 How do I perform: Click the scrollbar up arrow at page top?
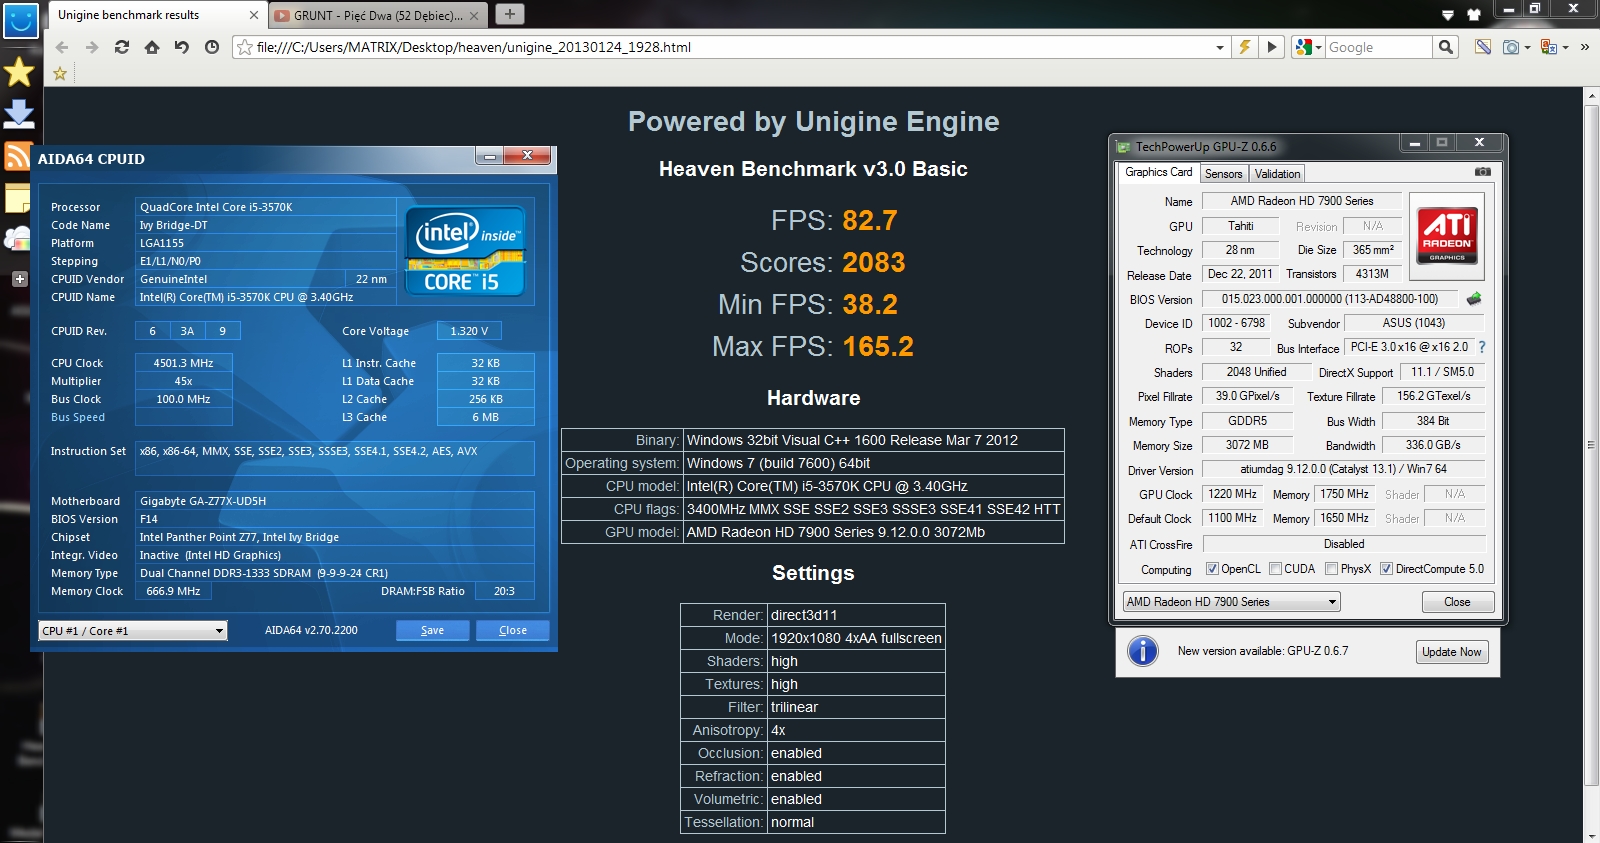coord(1591,95)
